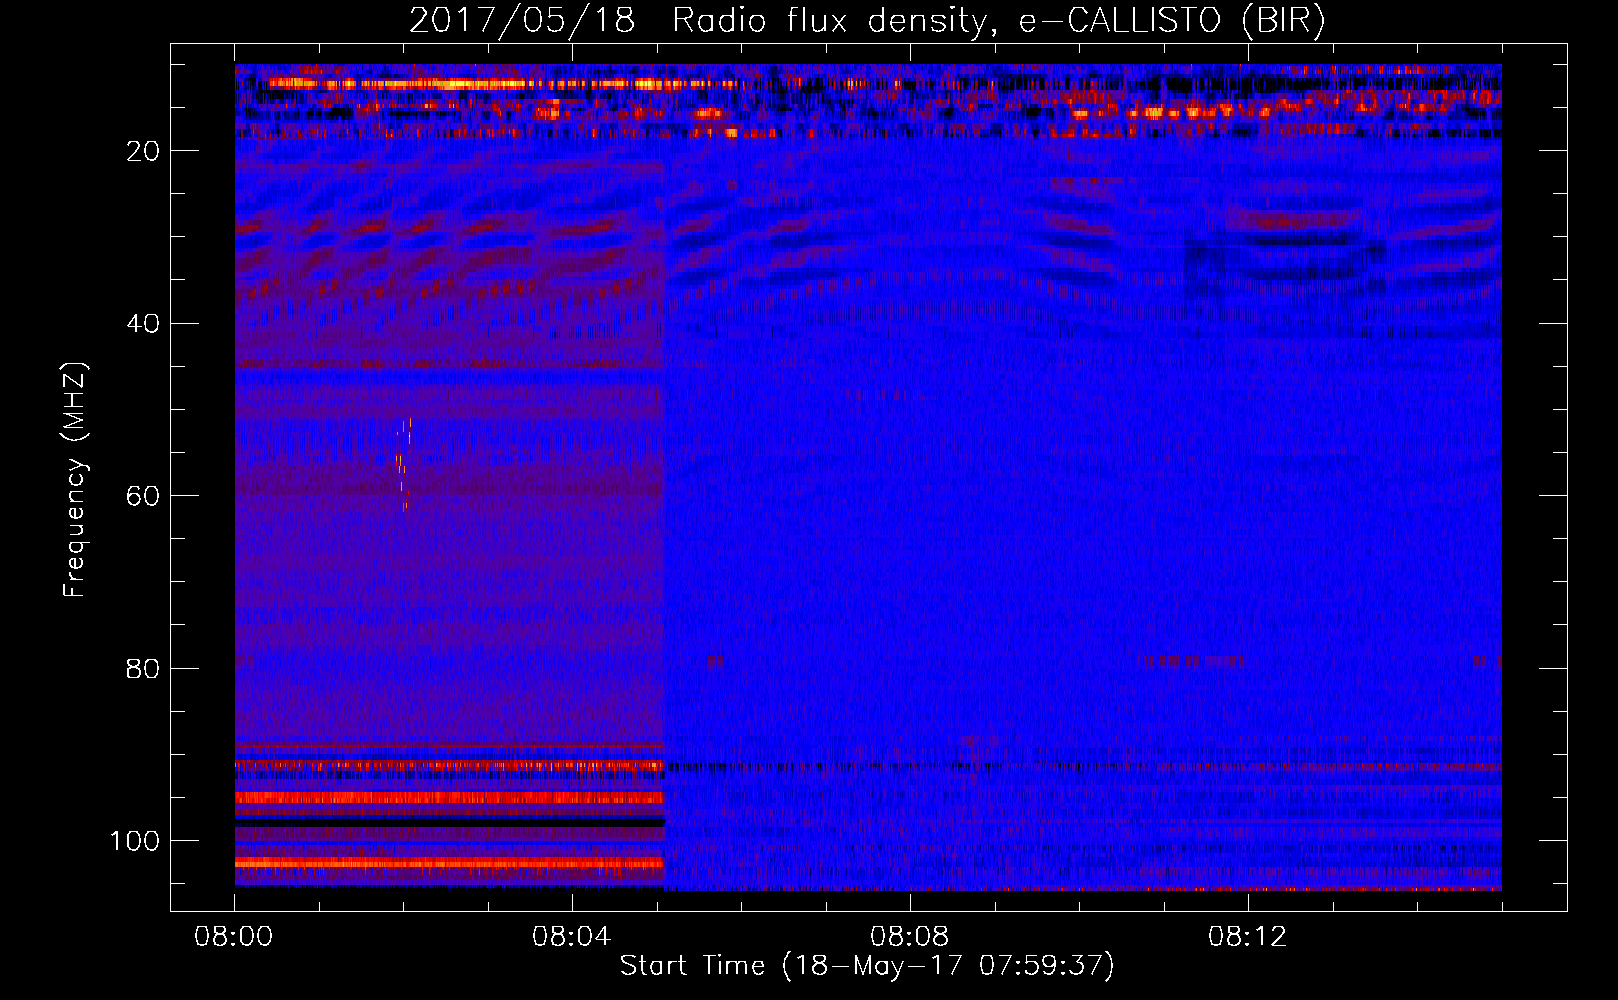Click the "08:04" time tick label
1618x1000 pixels.
tap(572, 937)
